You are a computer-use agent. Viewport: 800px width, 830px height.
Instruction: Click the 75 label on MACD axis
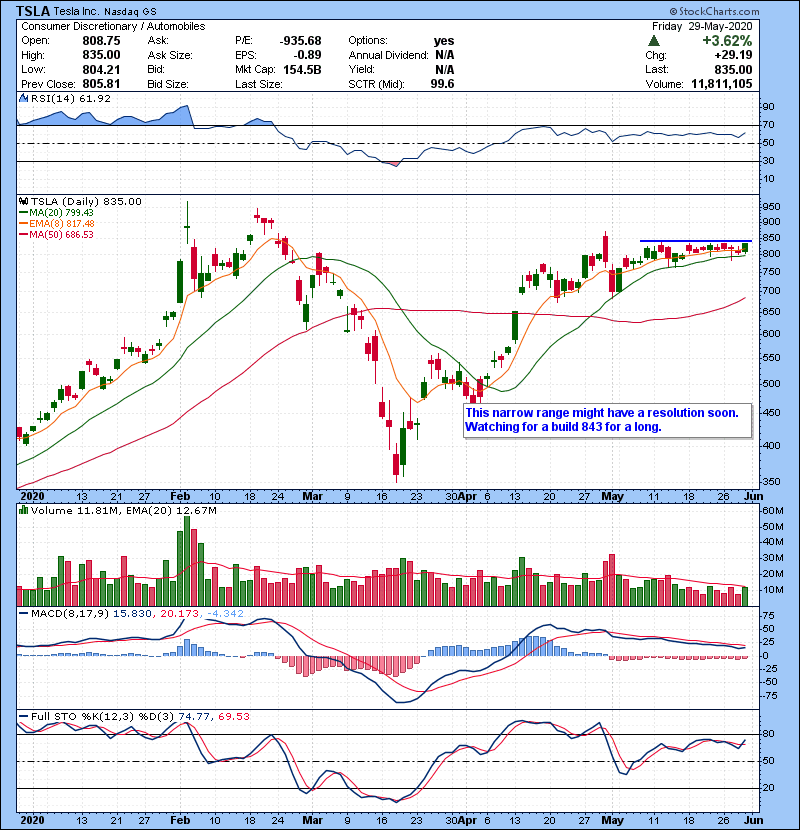click(x=768, y=616)
